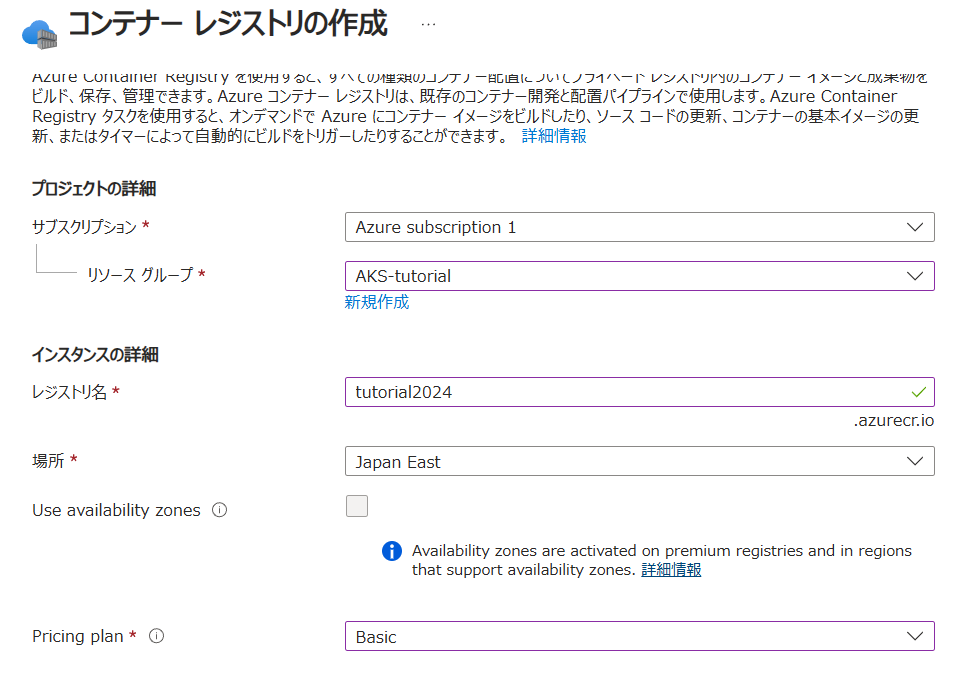977x677 pixels.
Task: Click the container registry cloud icon
Action: (39, 34)
